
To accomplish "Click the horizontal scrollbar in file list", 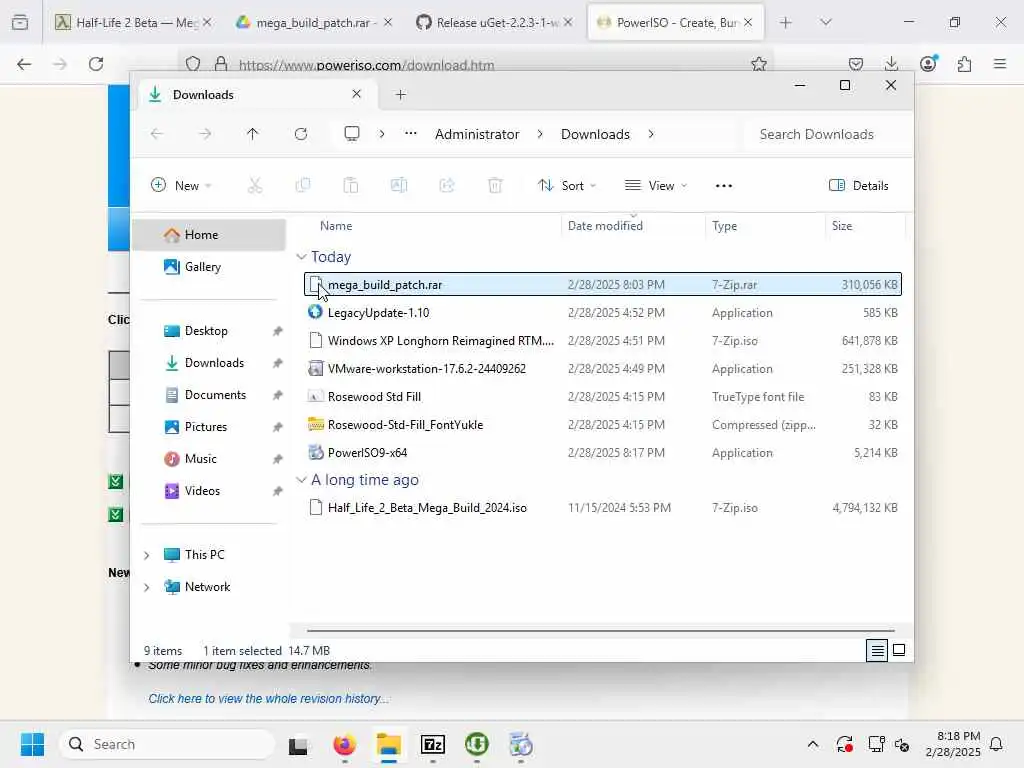I will (600, 631).
